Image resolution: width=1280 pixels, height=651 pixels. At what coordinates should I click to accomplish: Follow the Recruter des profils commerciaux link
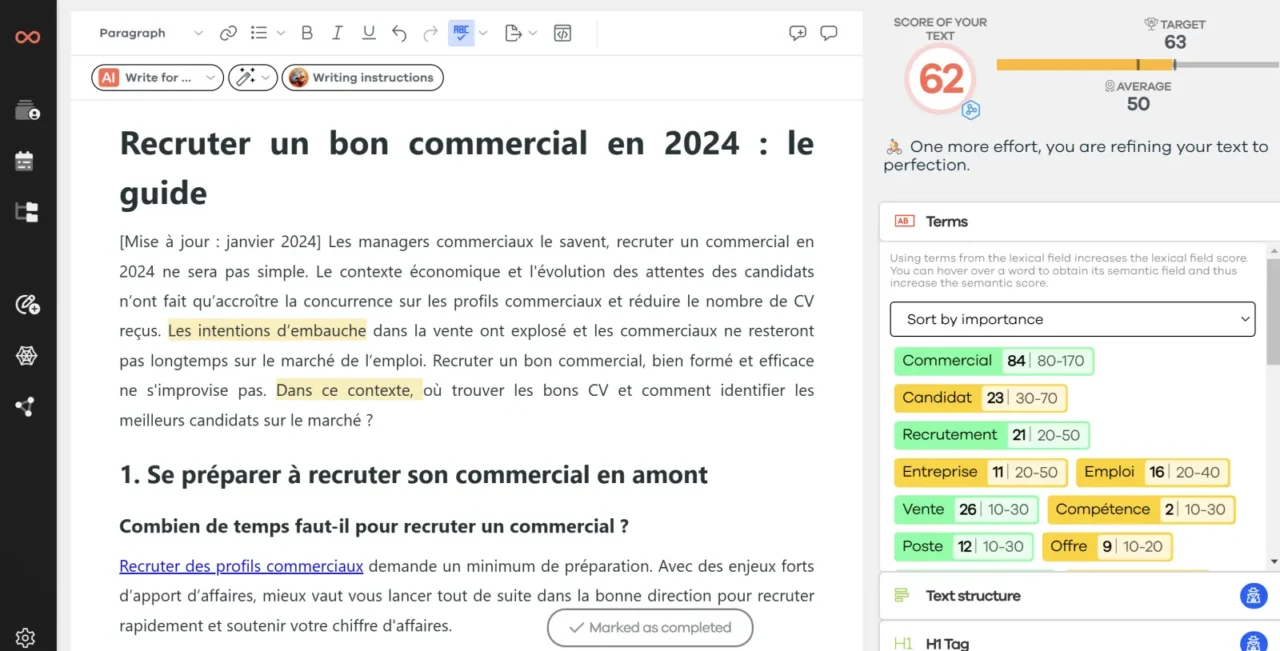(241, 566)
